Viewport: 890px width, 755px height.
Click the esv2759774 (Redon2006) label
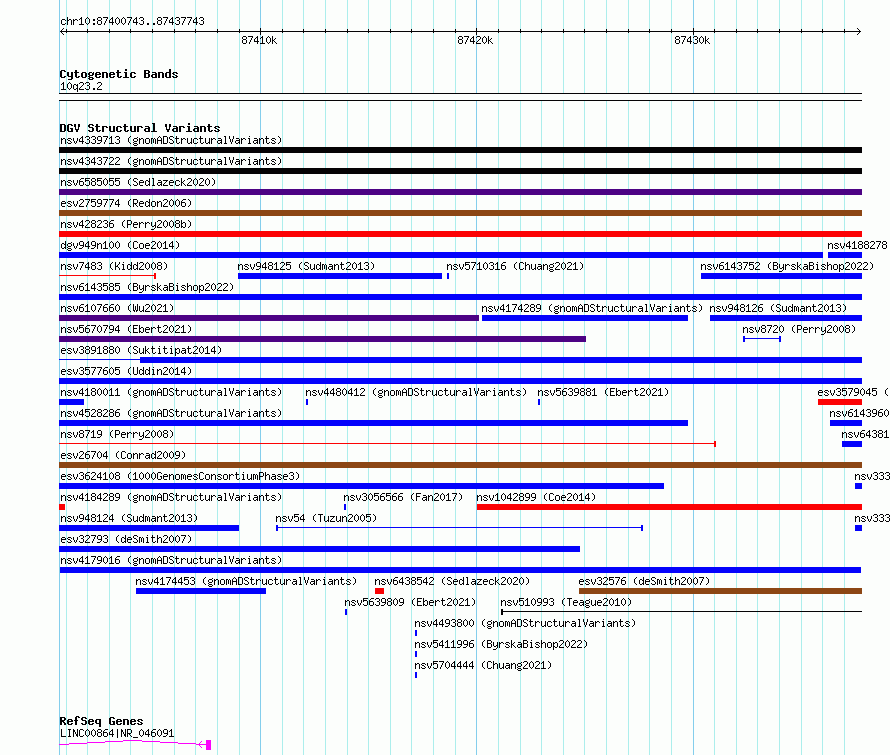126,203
